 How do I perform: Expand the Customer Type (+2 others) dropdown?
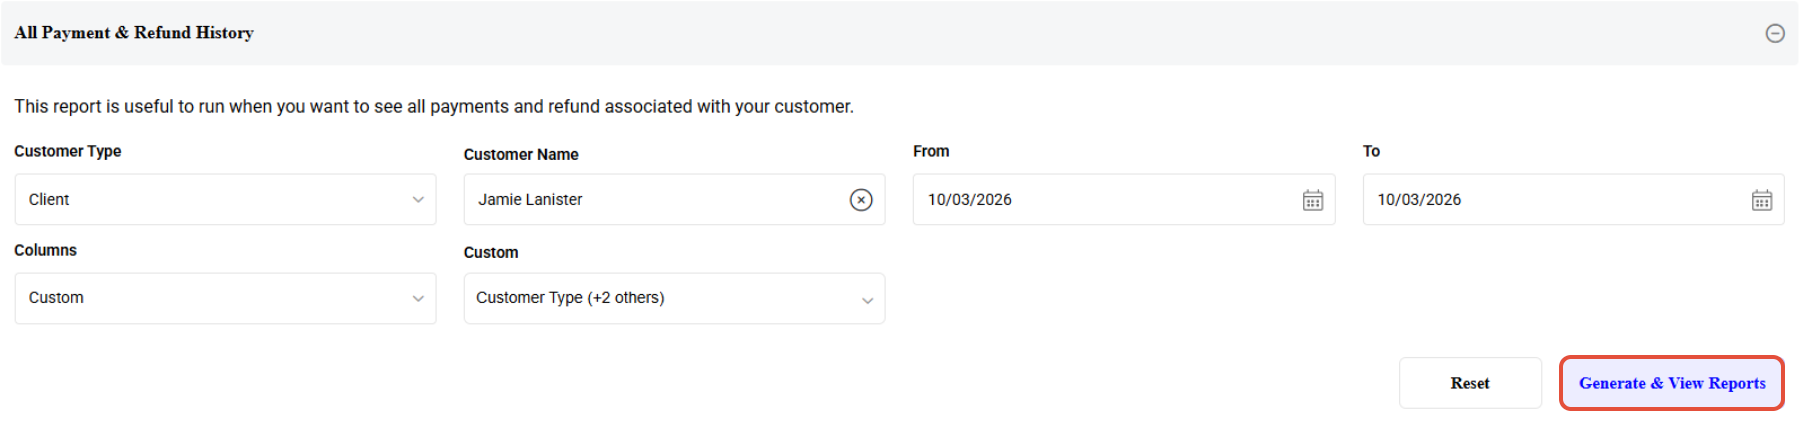point(674,298)
